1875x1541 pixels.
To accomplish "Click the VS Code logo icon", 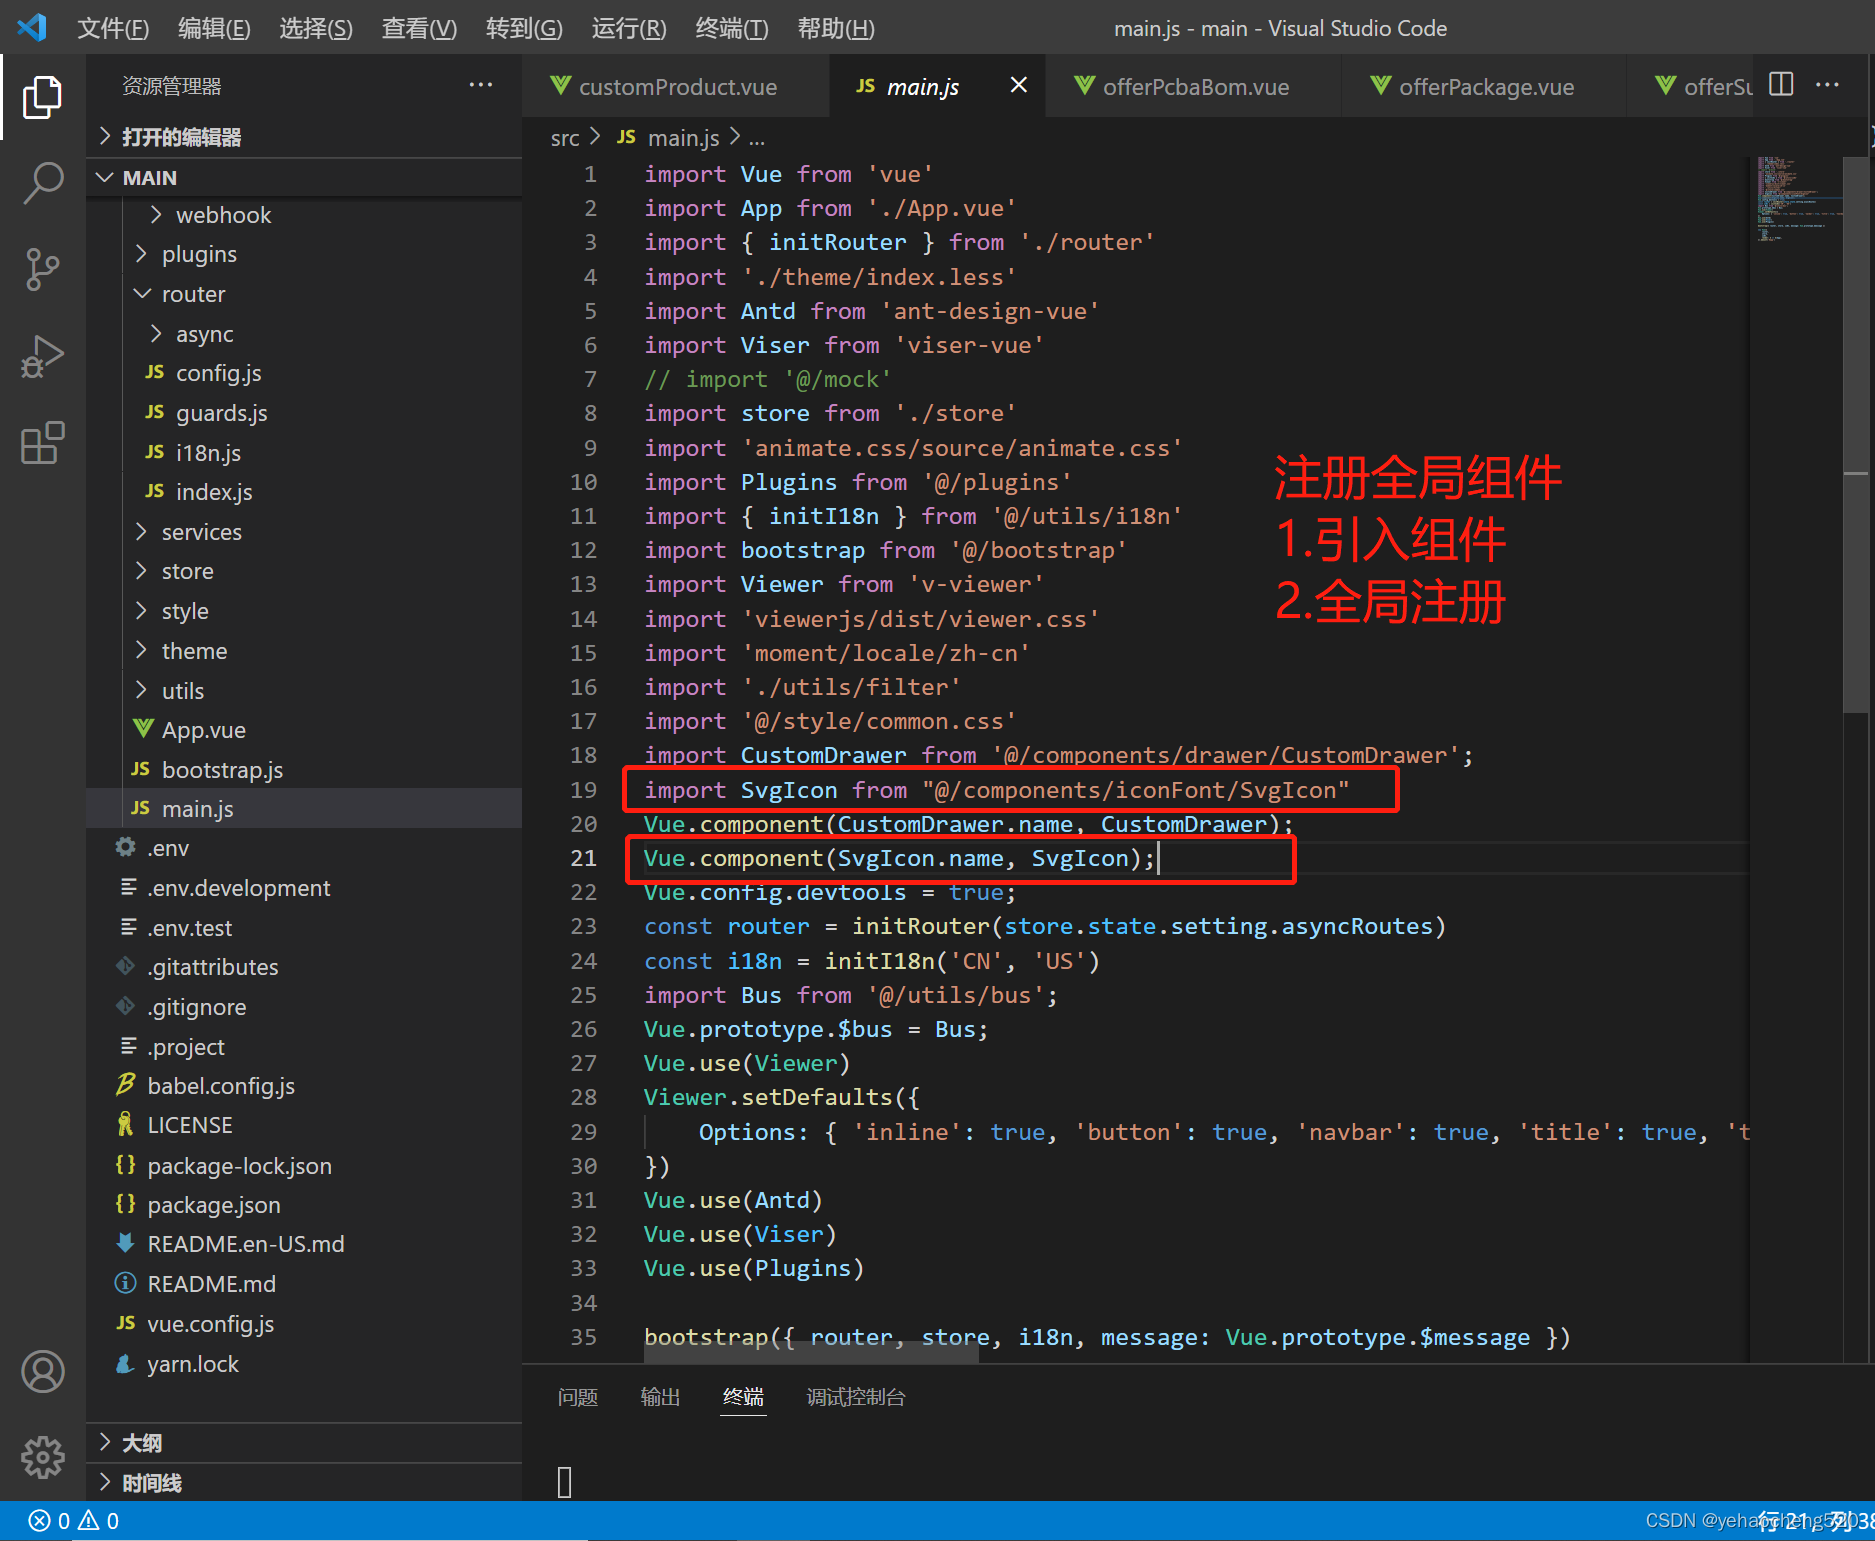I will click(32, 27).
